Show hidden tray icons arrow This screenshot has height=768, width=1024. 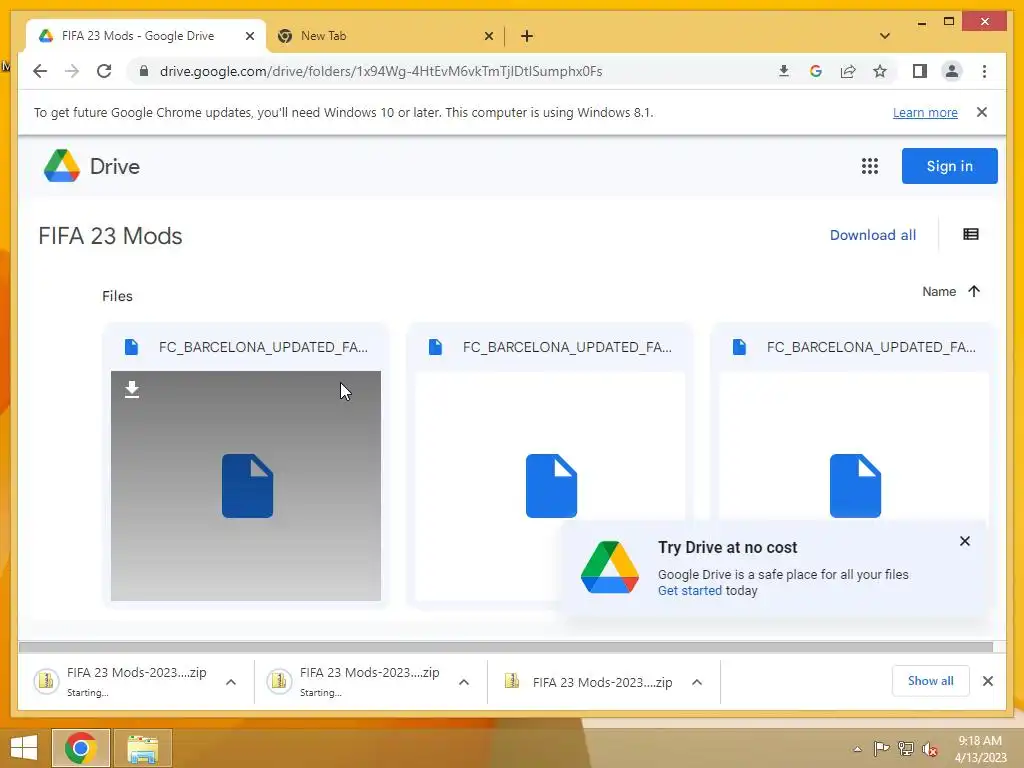pos(857,749)
